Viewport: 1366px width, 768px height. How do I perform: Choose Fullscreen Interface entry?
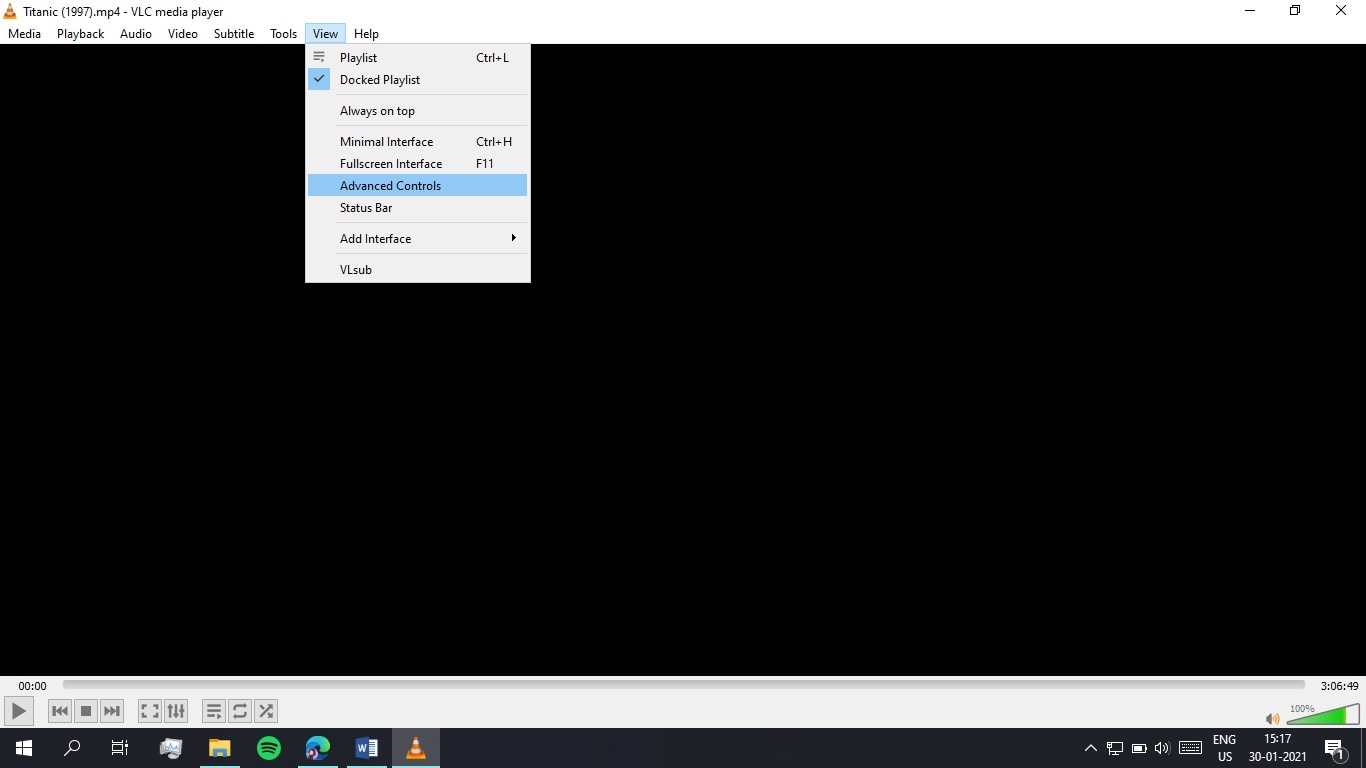(x=418, y=164)
